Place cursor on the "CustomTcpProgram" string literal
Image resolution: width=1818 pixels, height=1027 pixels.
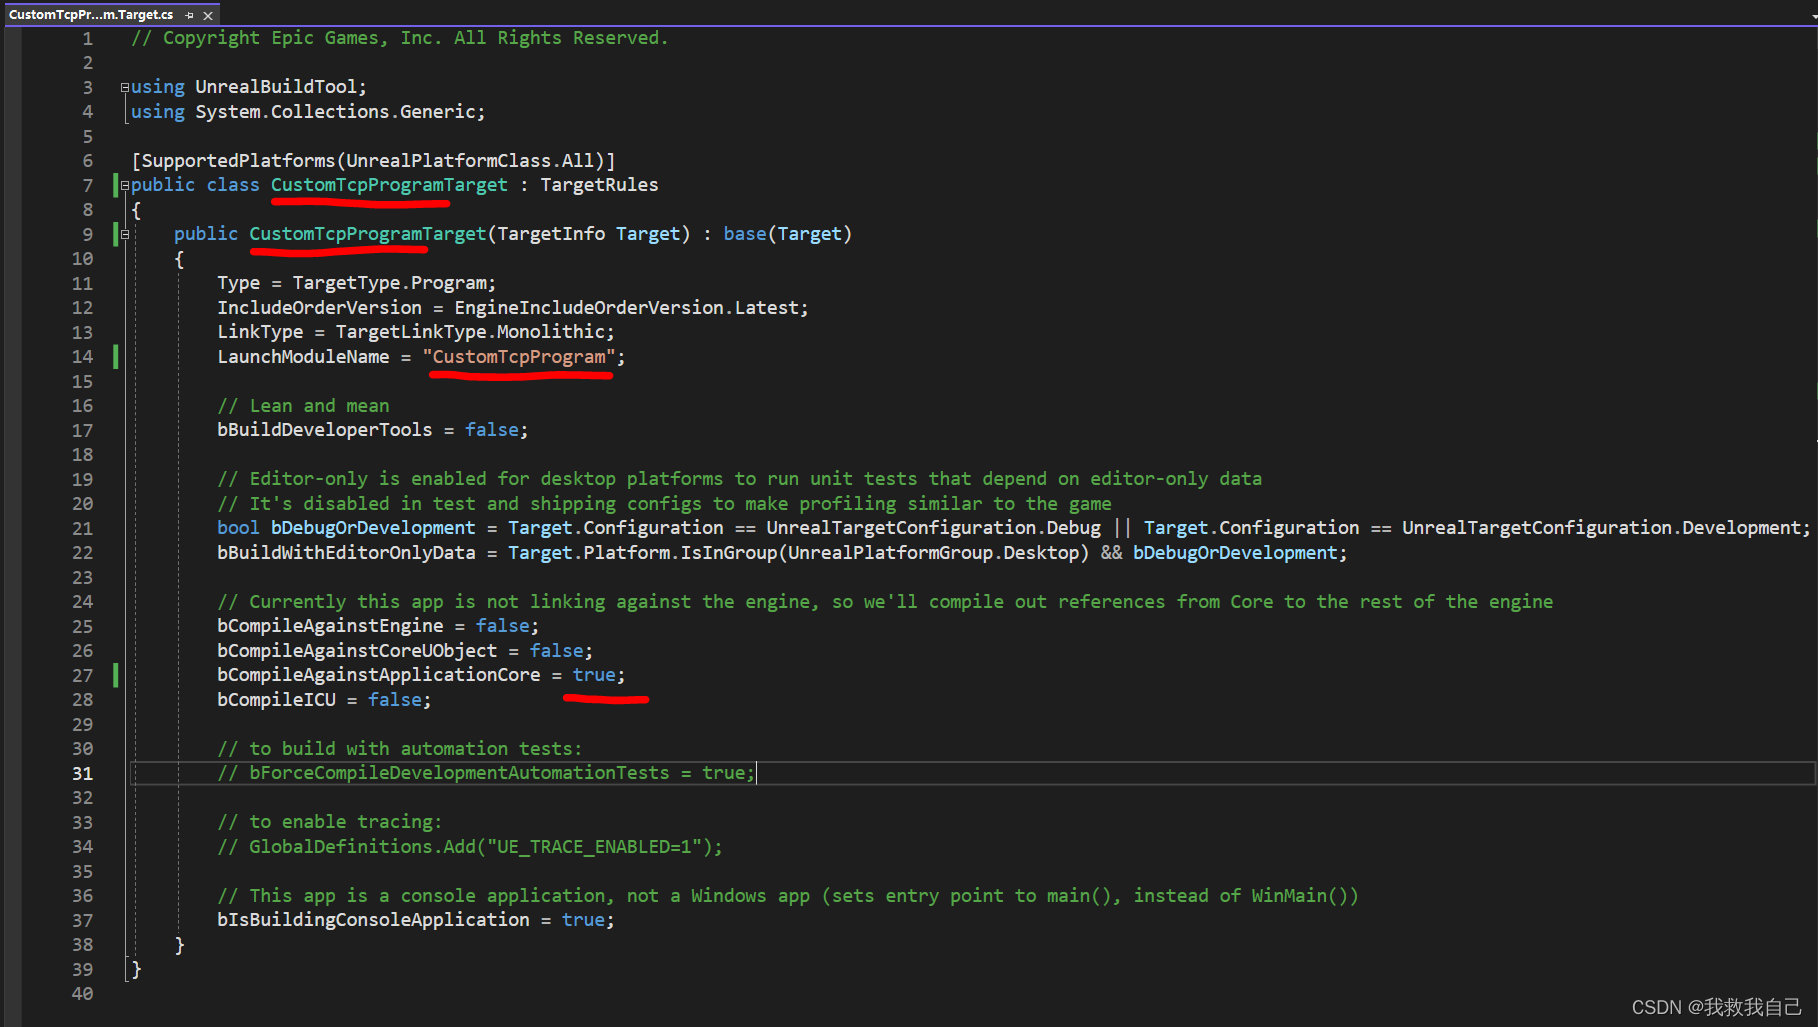pos(519,357)
